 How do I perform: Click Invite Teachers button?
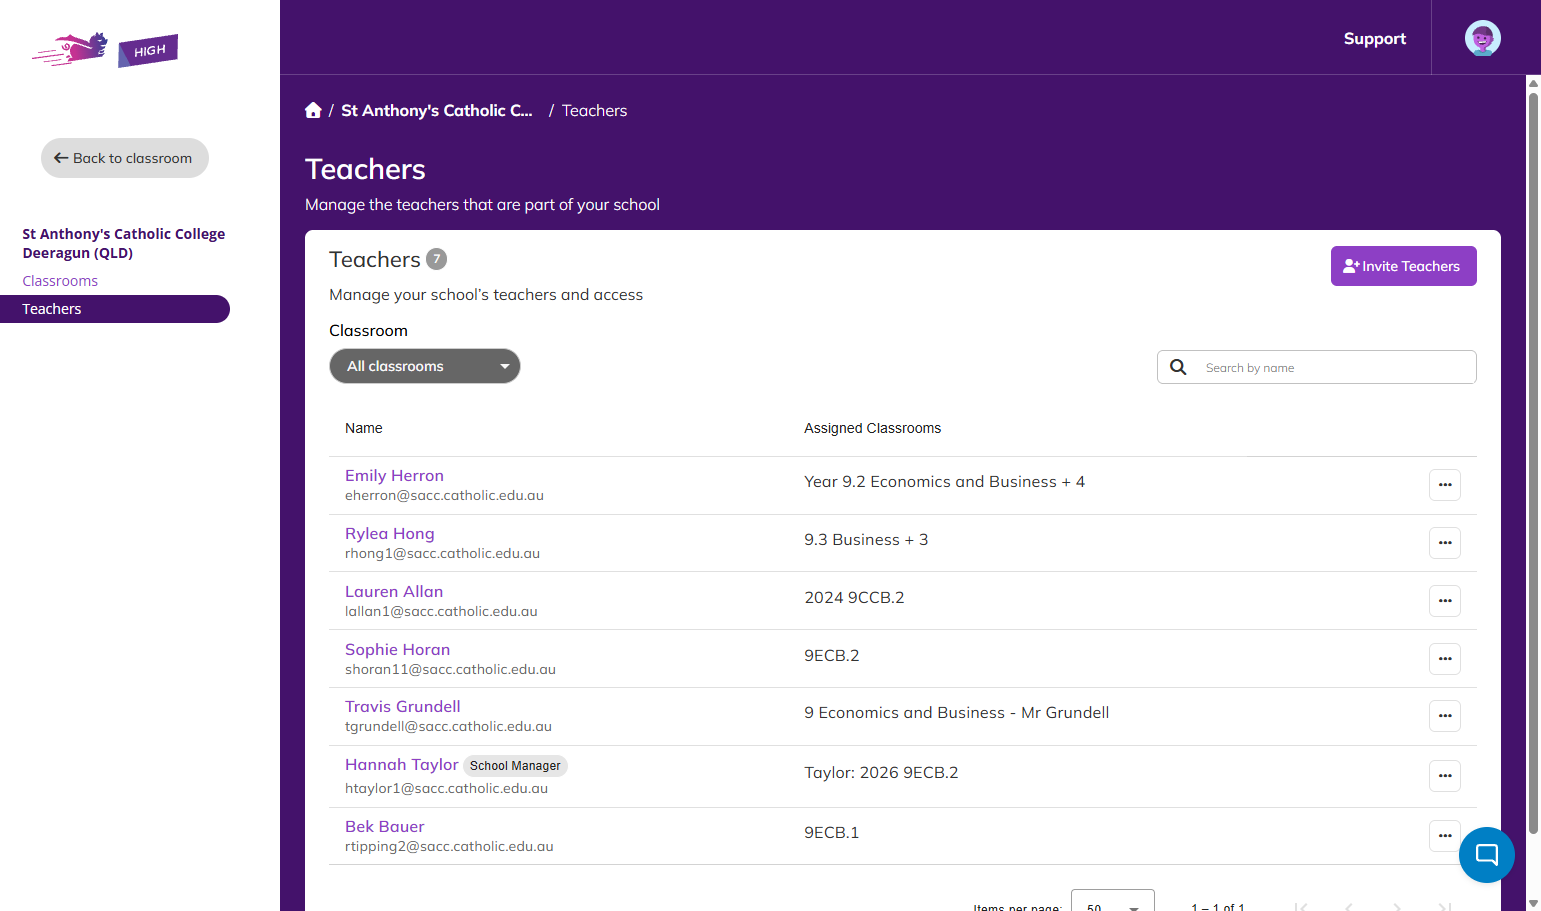pyautogui.click(x=1404, y=266)
